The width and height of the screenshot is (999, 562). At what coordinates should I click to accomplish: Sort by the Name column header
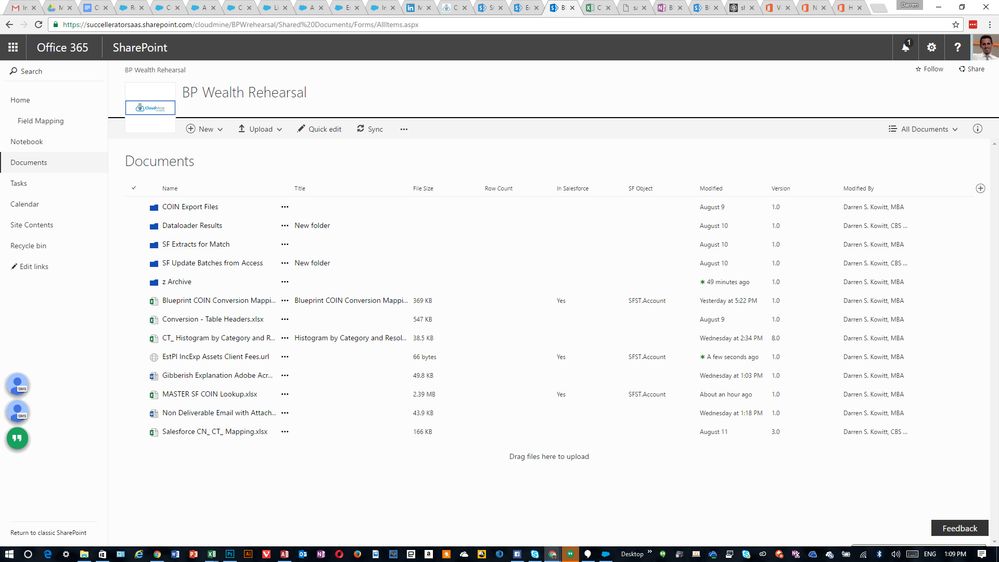click(x=169, y=189)
